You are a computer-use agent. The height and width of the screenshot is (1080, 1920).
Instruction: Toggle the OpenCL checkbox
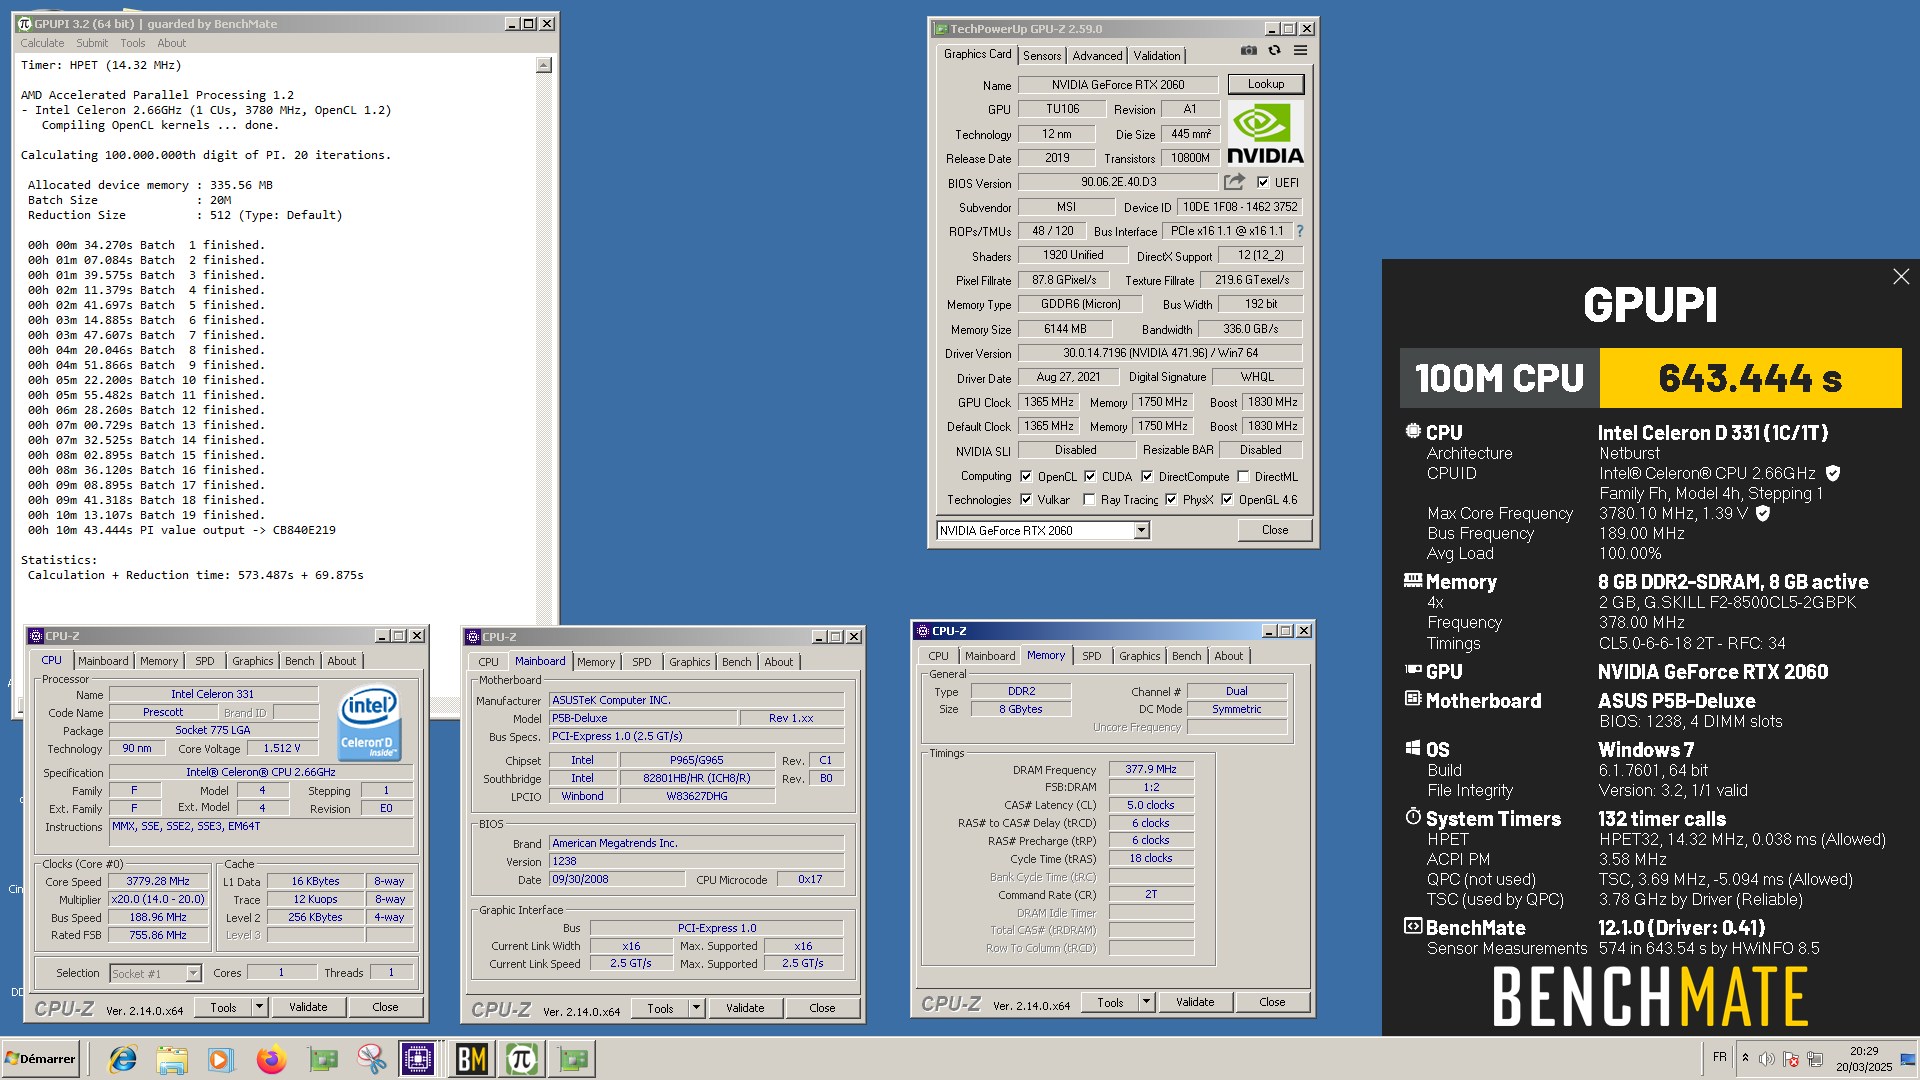point(1026,477)
